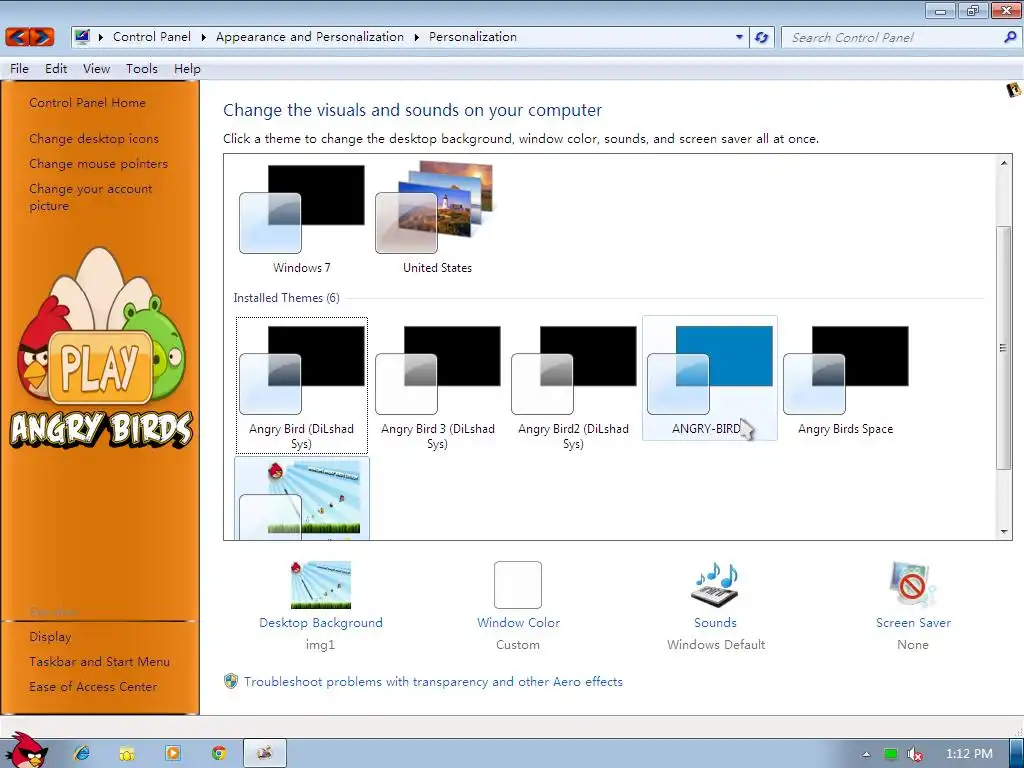
Task: Click Change your account picture link
Action: 91,197
